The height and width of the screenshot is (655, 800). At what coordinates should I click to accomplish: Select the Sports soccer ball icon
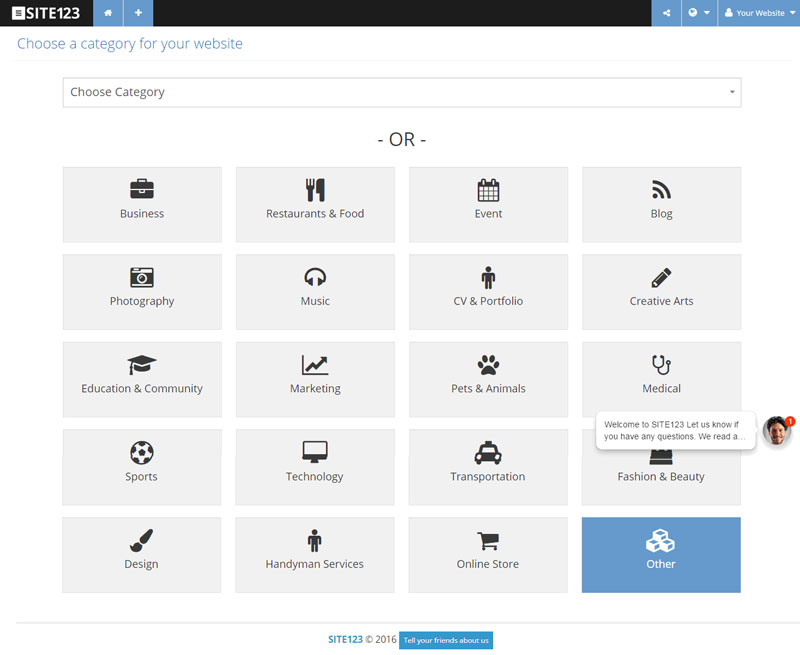pyautogui.click(x=142, y=452)
